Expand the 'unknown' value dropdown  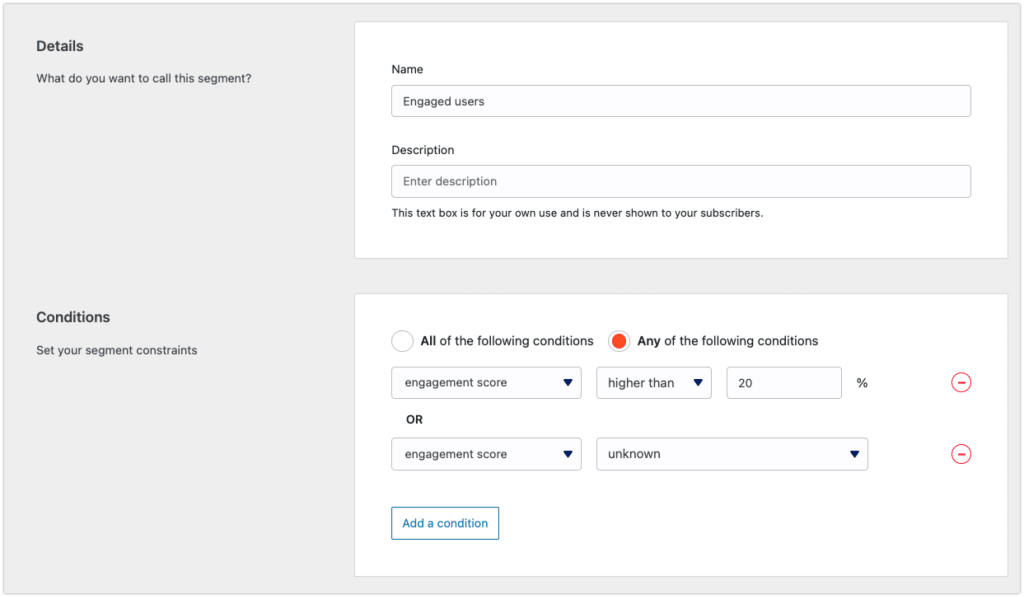click(732, 454)
